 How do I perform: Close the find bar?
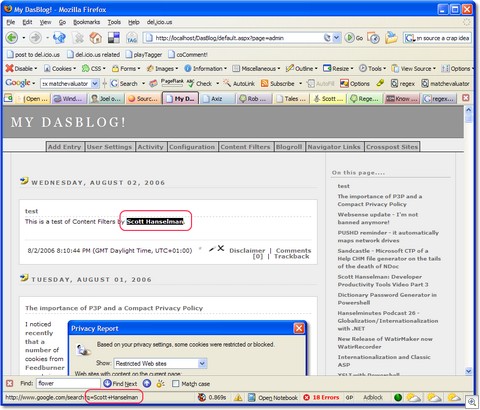click(x=10, y=383)
